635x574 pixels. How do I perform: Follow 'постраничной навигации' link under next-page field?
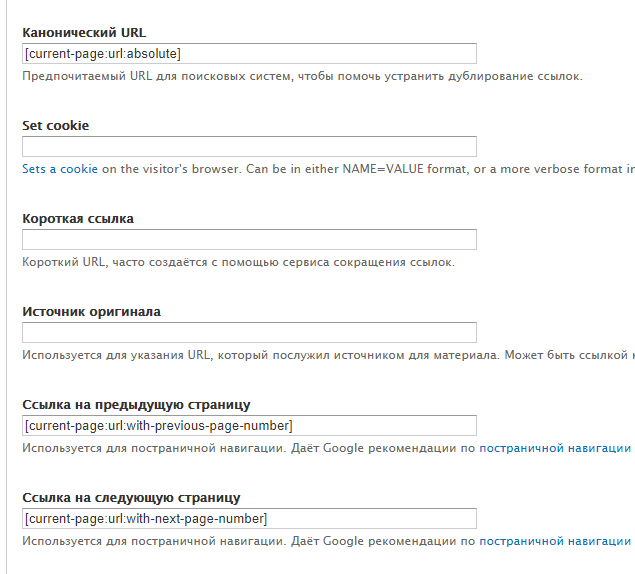(x=554, y=541)
